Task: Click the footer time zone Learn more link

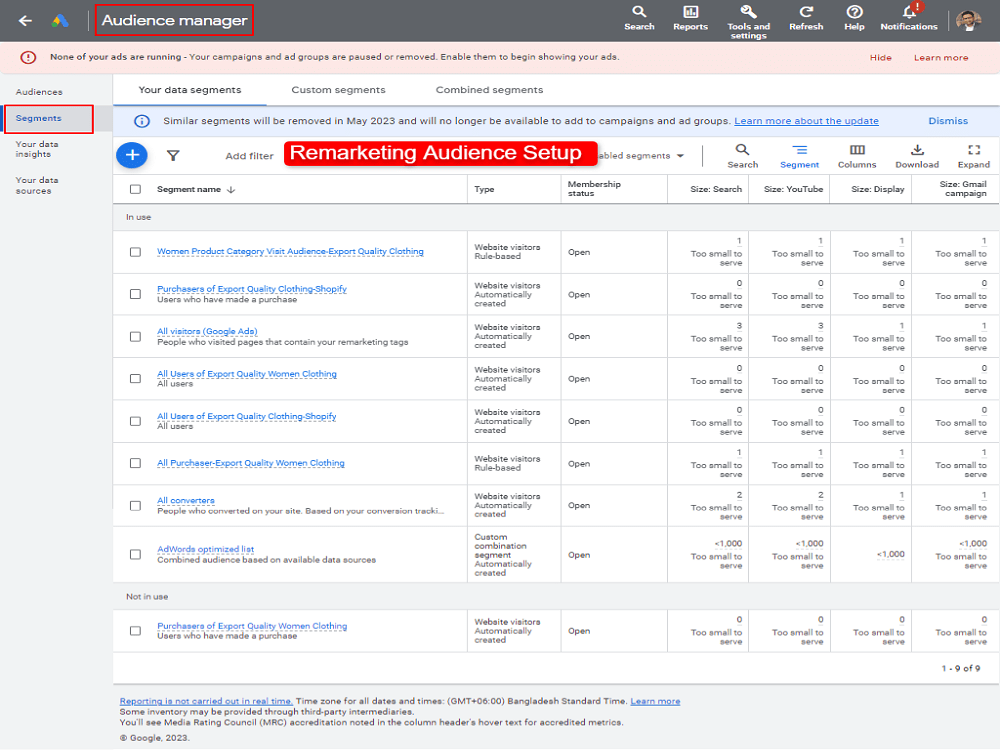Action: click(x=655, y=701)
